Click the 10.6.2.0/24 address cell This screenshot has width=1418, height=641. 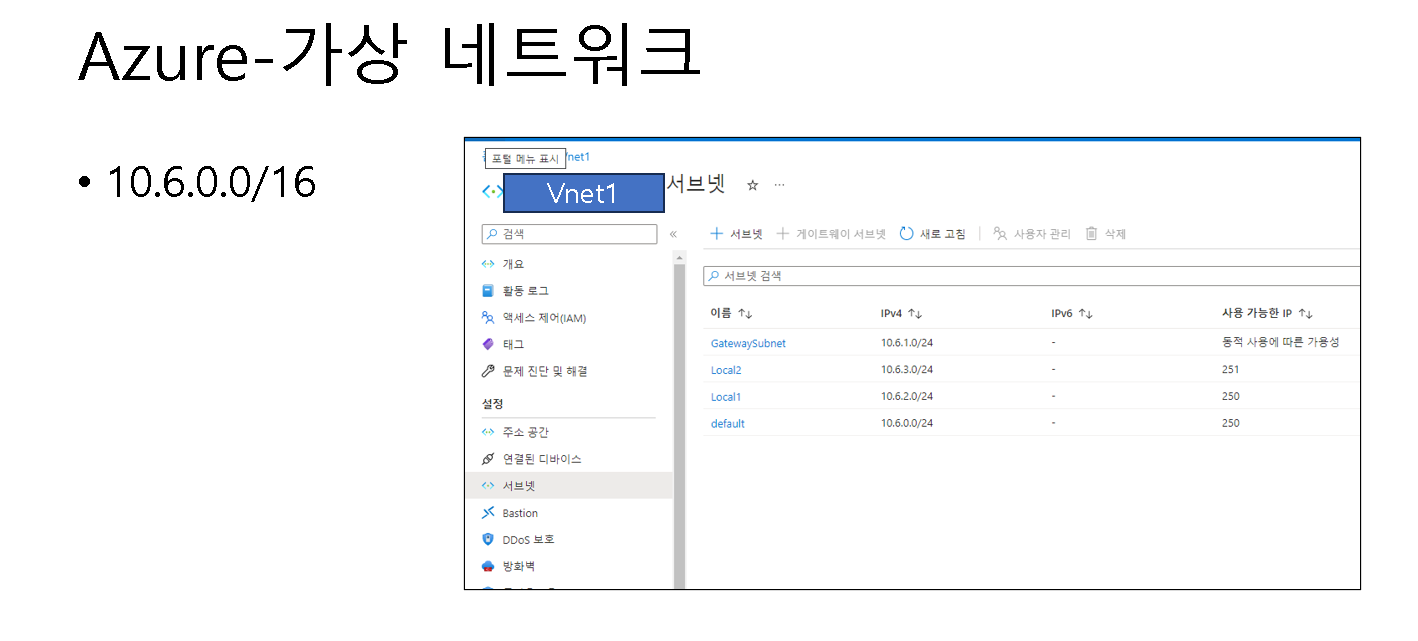[x=907, y=397]
